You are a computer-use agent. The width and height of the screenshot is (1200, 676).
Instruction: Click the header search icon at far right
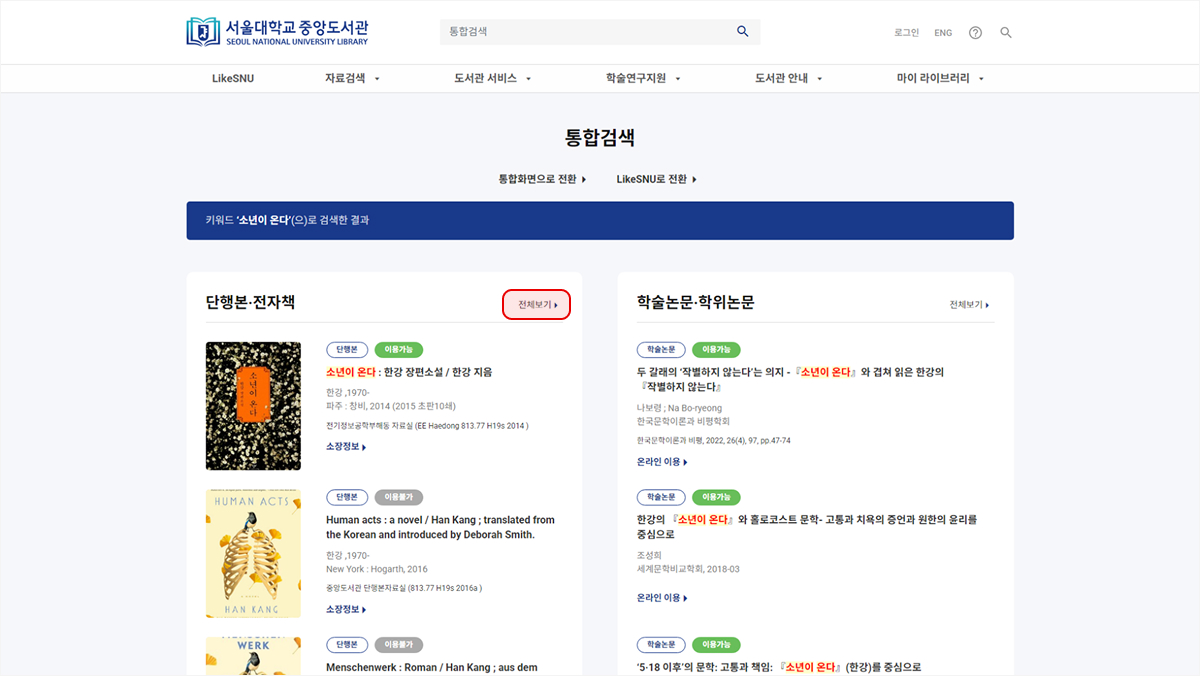click(x=1006, y=32)
